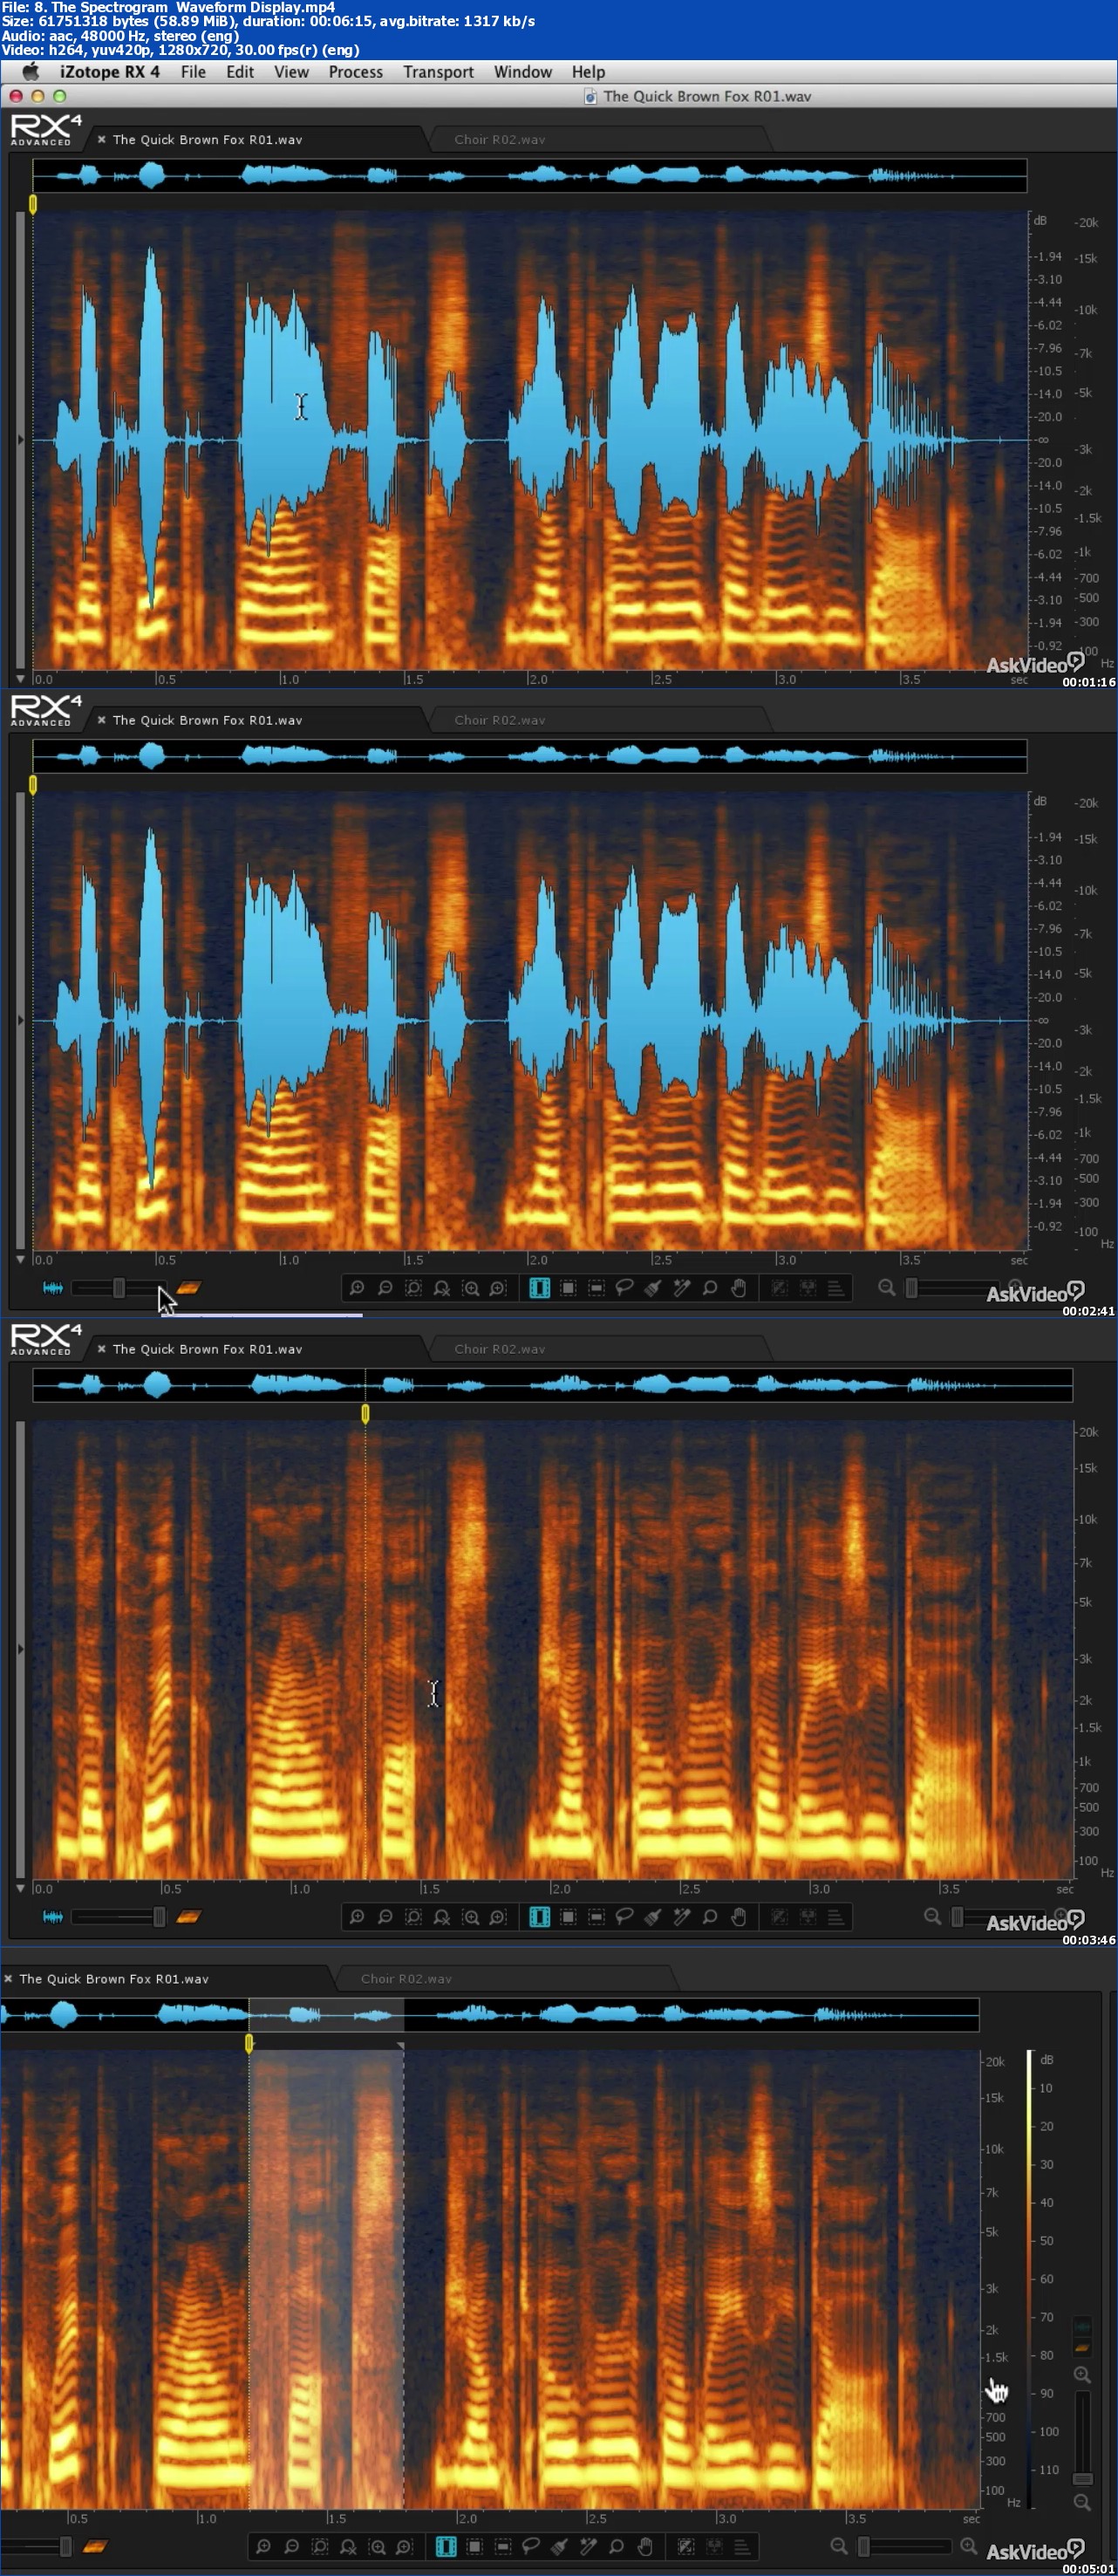Open the Help menu
1118x2576 pixels.
(x=588, y=72)
